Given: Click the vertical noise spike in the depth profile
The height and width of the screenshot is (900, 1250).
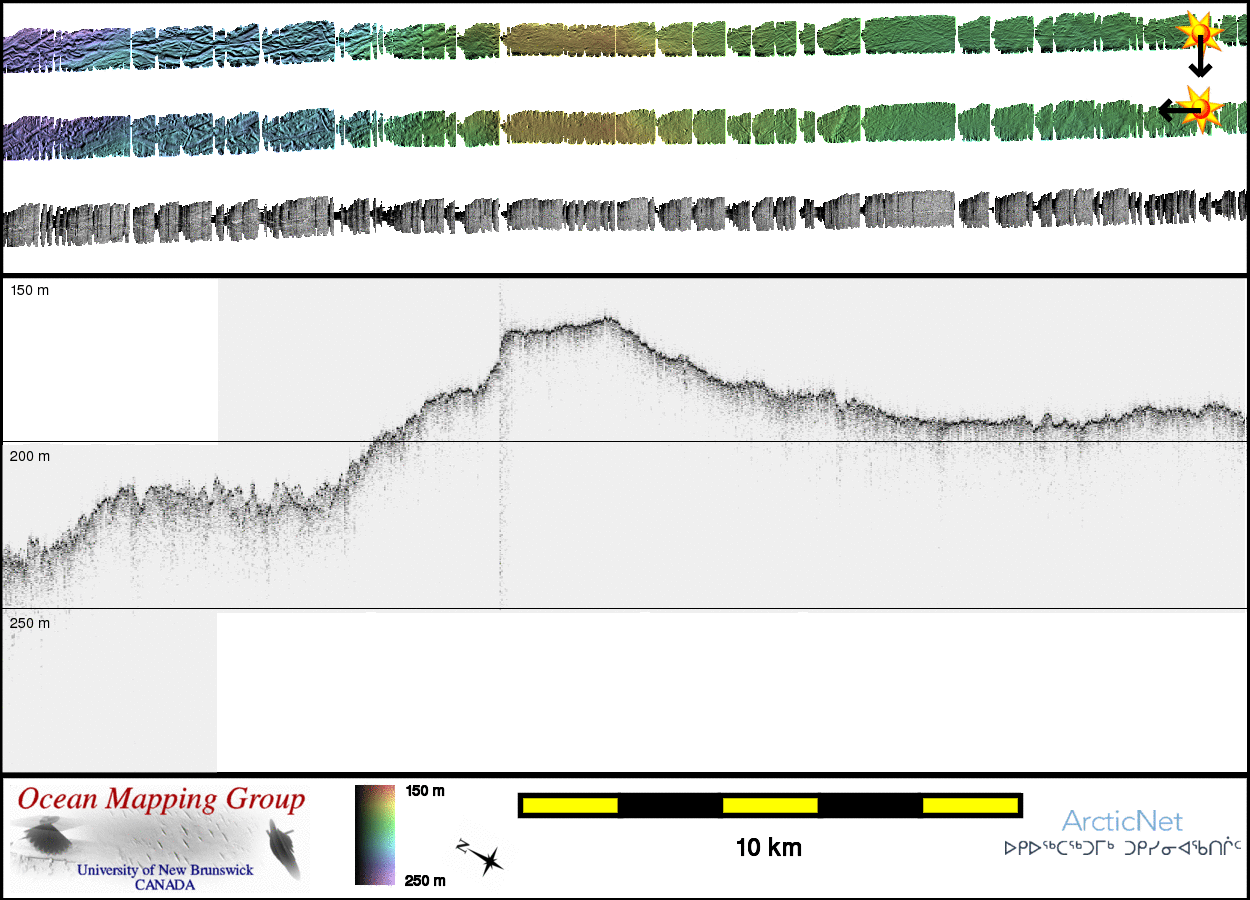Looking at the screenshot, I should (x=500, y=450).
